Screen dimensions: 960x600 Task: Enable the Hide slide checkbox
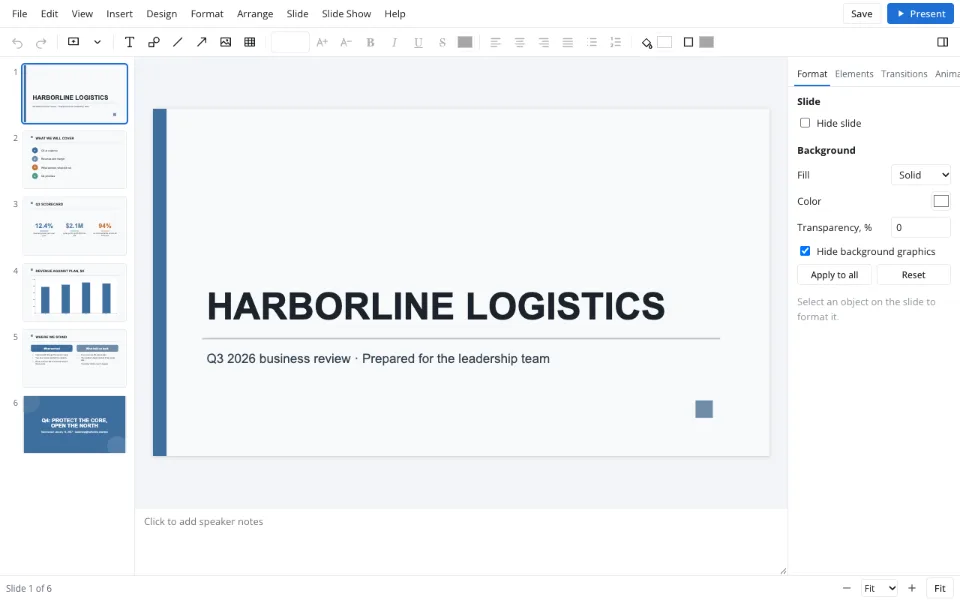(x=805, y=123)
